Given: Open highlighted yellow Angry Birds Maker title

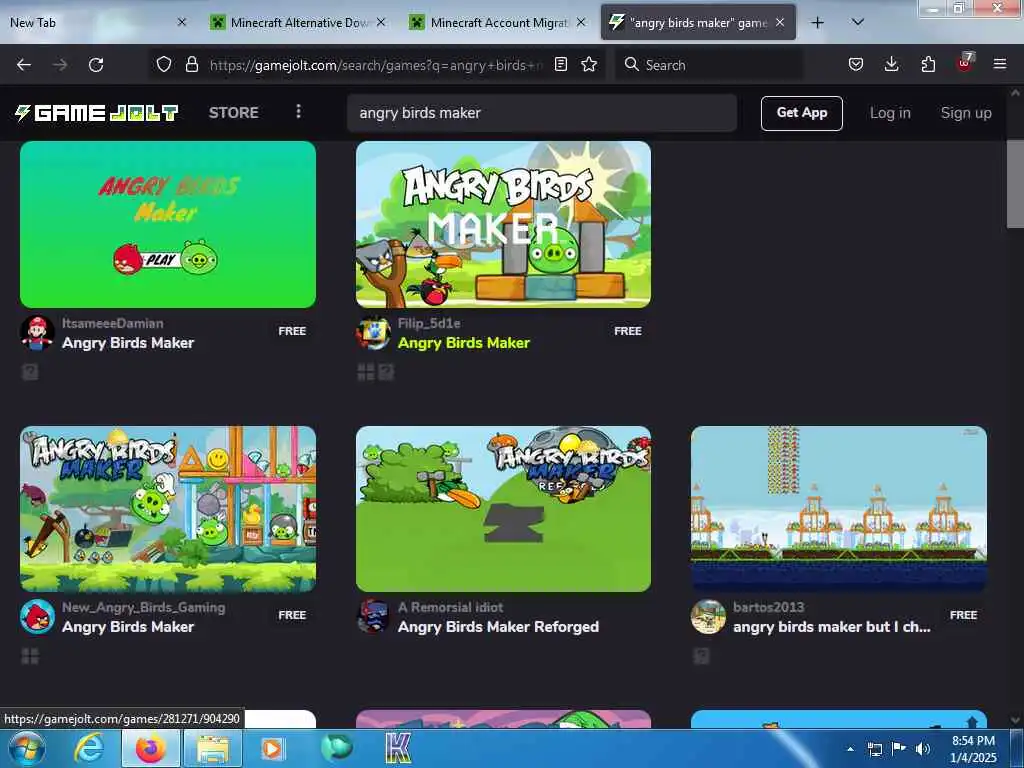Looking at the screenshot, I should [464, 343].
